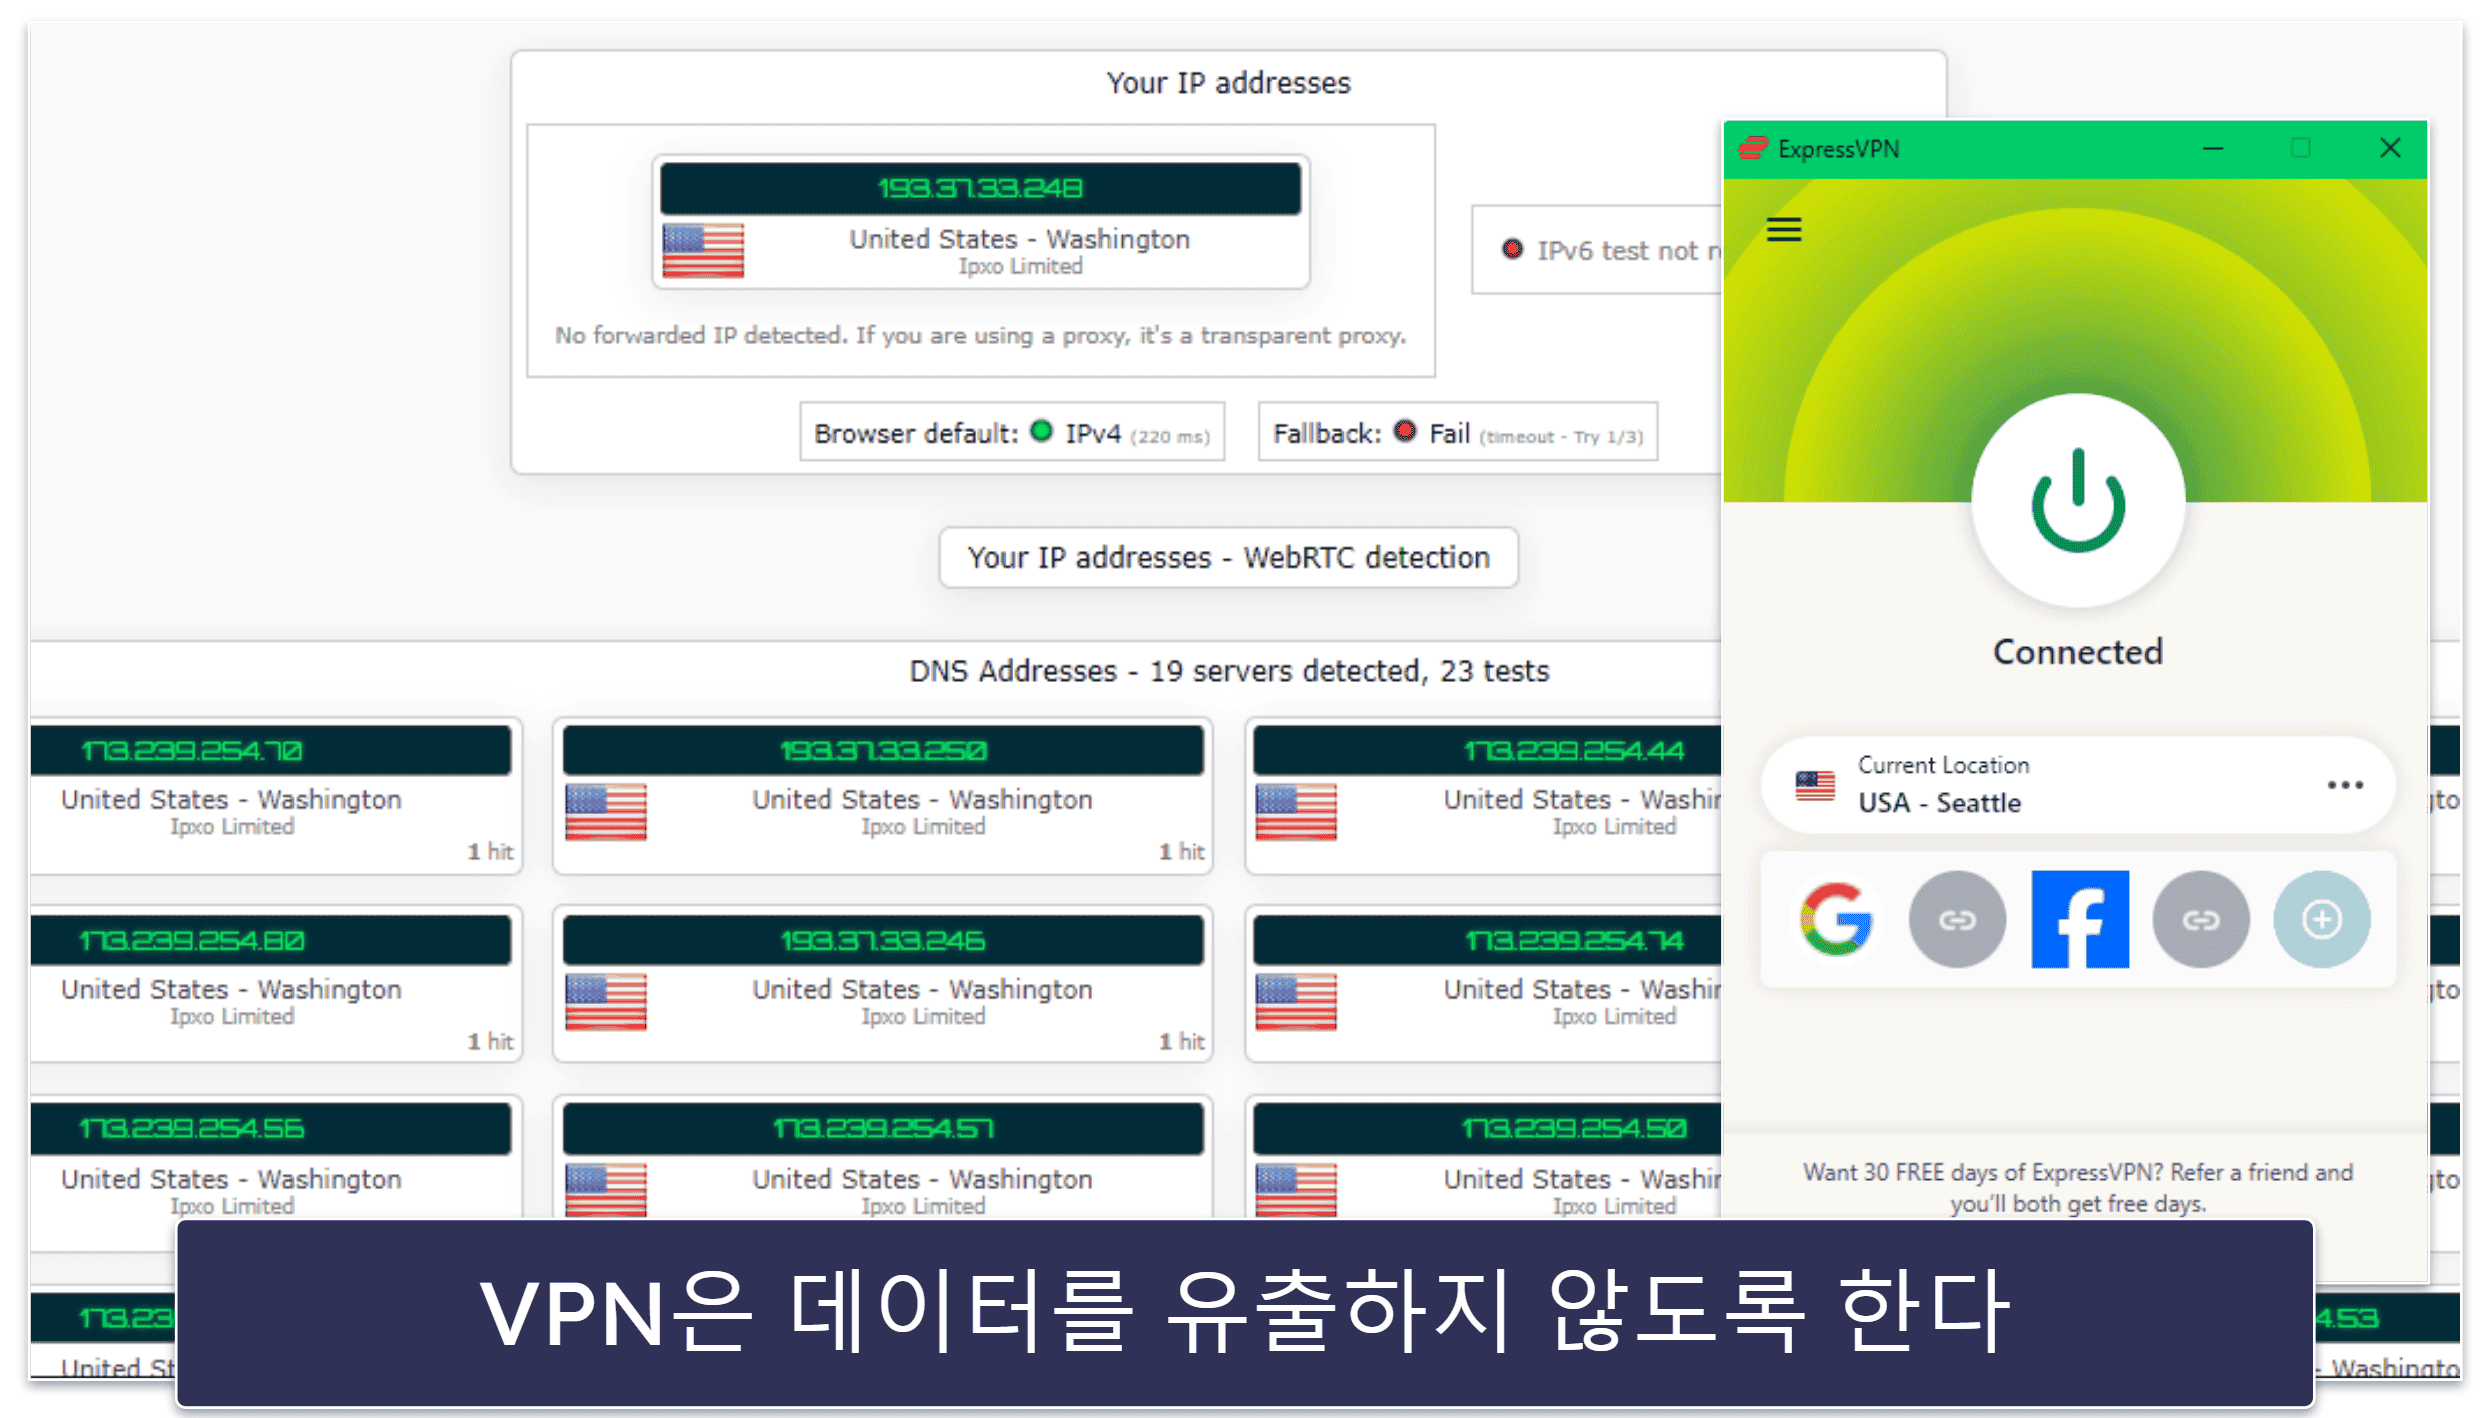Click the Your IP addresses heading
2482x1418 pixels.
1228,83
